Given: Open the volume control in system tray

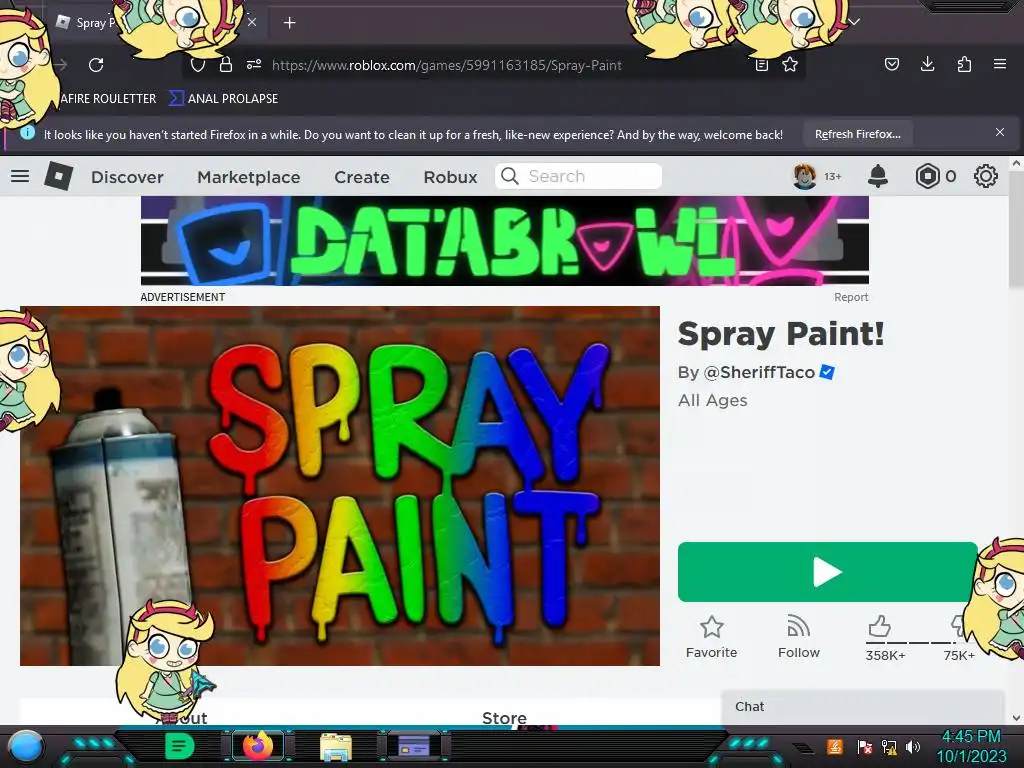Looking at the screenshot, I should tap(913, 746).
